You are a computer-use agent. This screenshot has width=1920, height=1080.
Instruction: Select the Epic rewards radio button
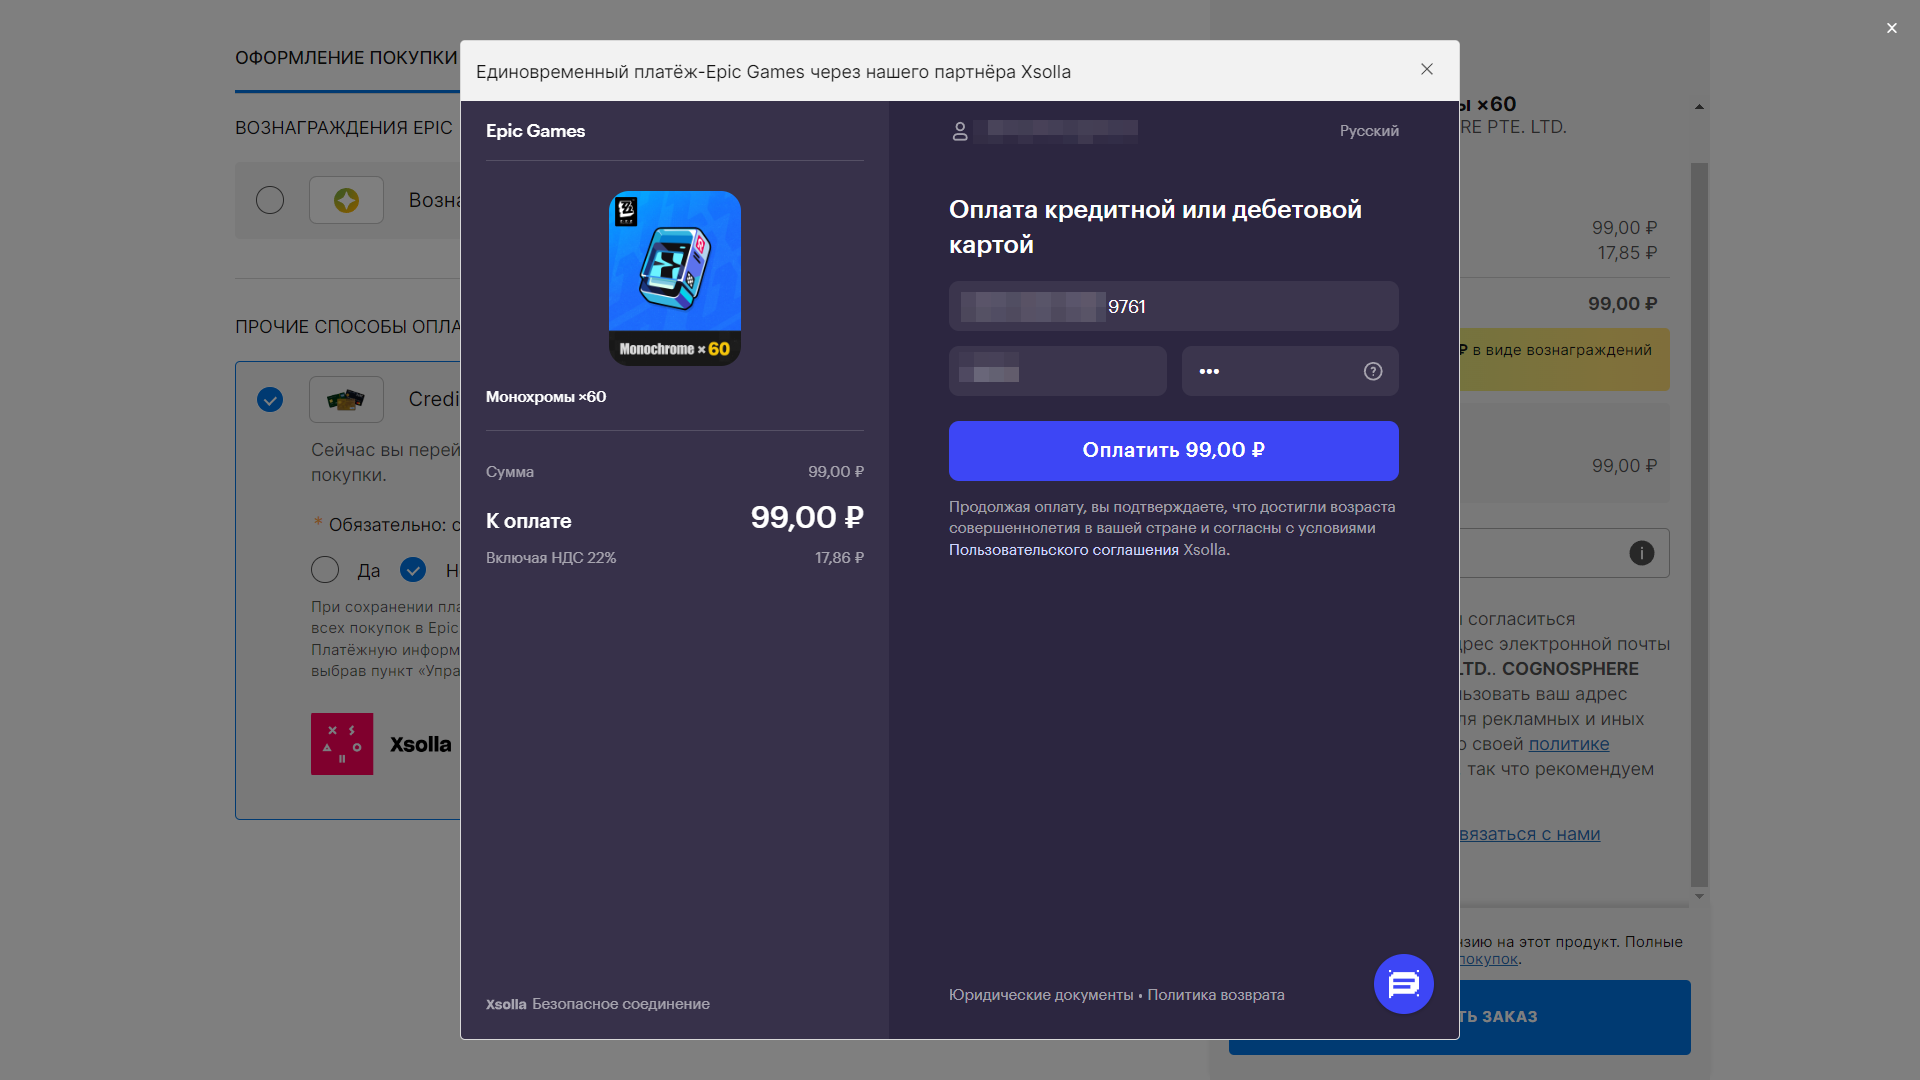click(270, 200)
